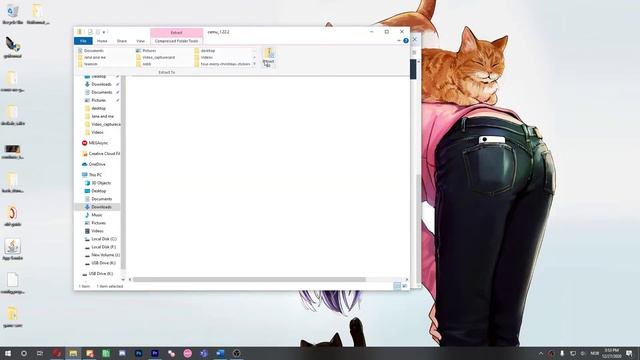This screenshot has width=640, height=360.
Task: Open Photoshop from the taskbar
Action: point(138,353)
